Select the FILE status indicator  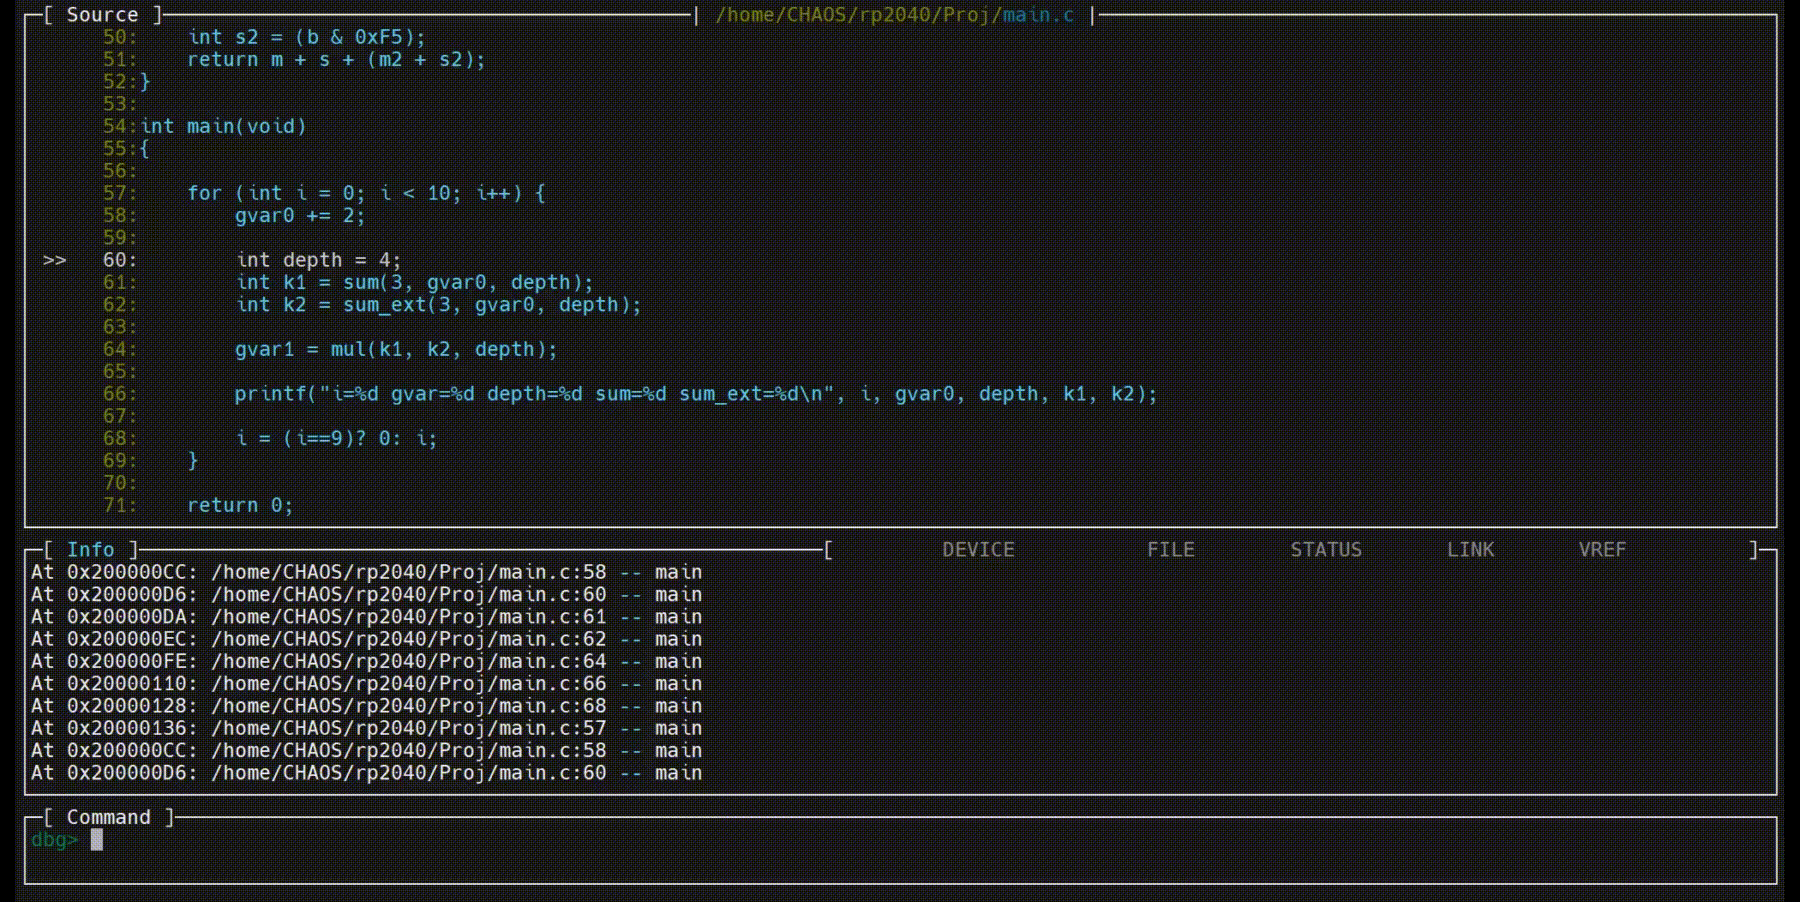coord(1170,550)
